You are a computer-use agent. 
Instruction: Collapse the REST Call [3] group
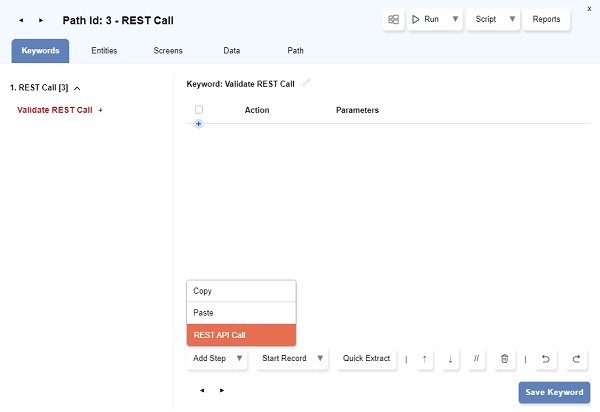pyautogui.click(x=78, y=88)
